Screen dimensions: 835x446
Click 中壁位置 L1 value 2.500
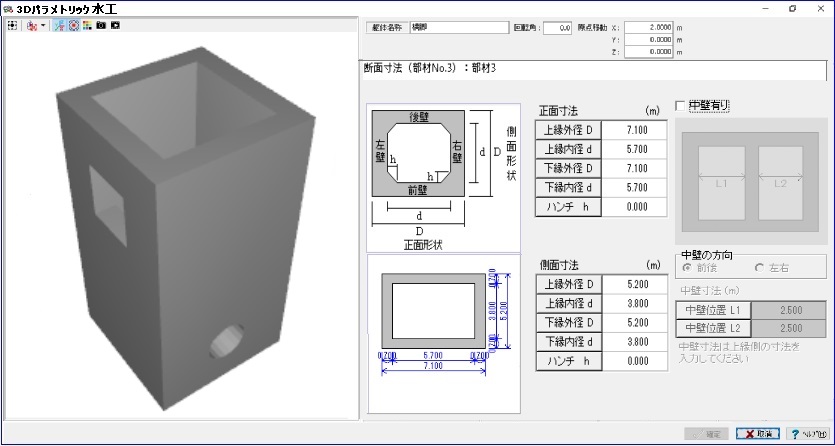click(789, 310)
